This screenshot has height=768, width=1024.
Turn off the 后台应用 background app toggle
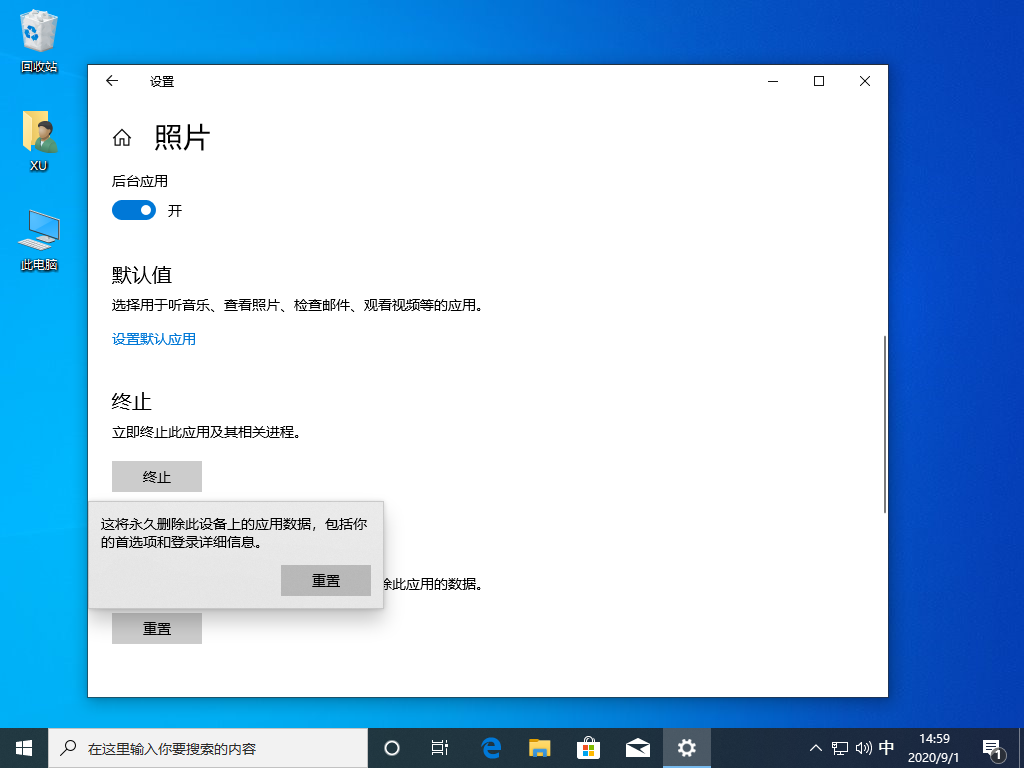(134, 210)
